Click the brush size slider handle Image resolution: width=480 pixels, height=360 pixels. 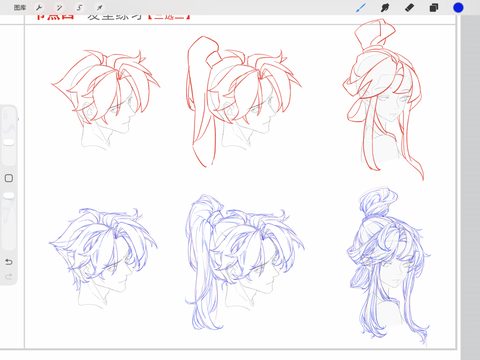(9, 143)
